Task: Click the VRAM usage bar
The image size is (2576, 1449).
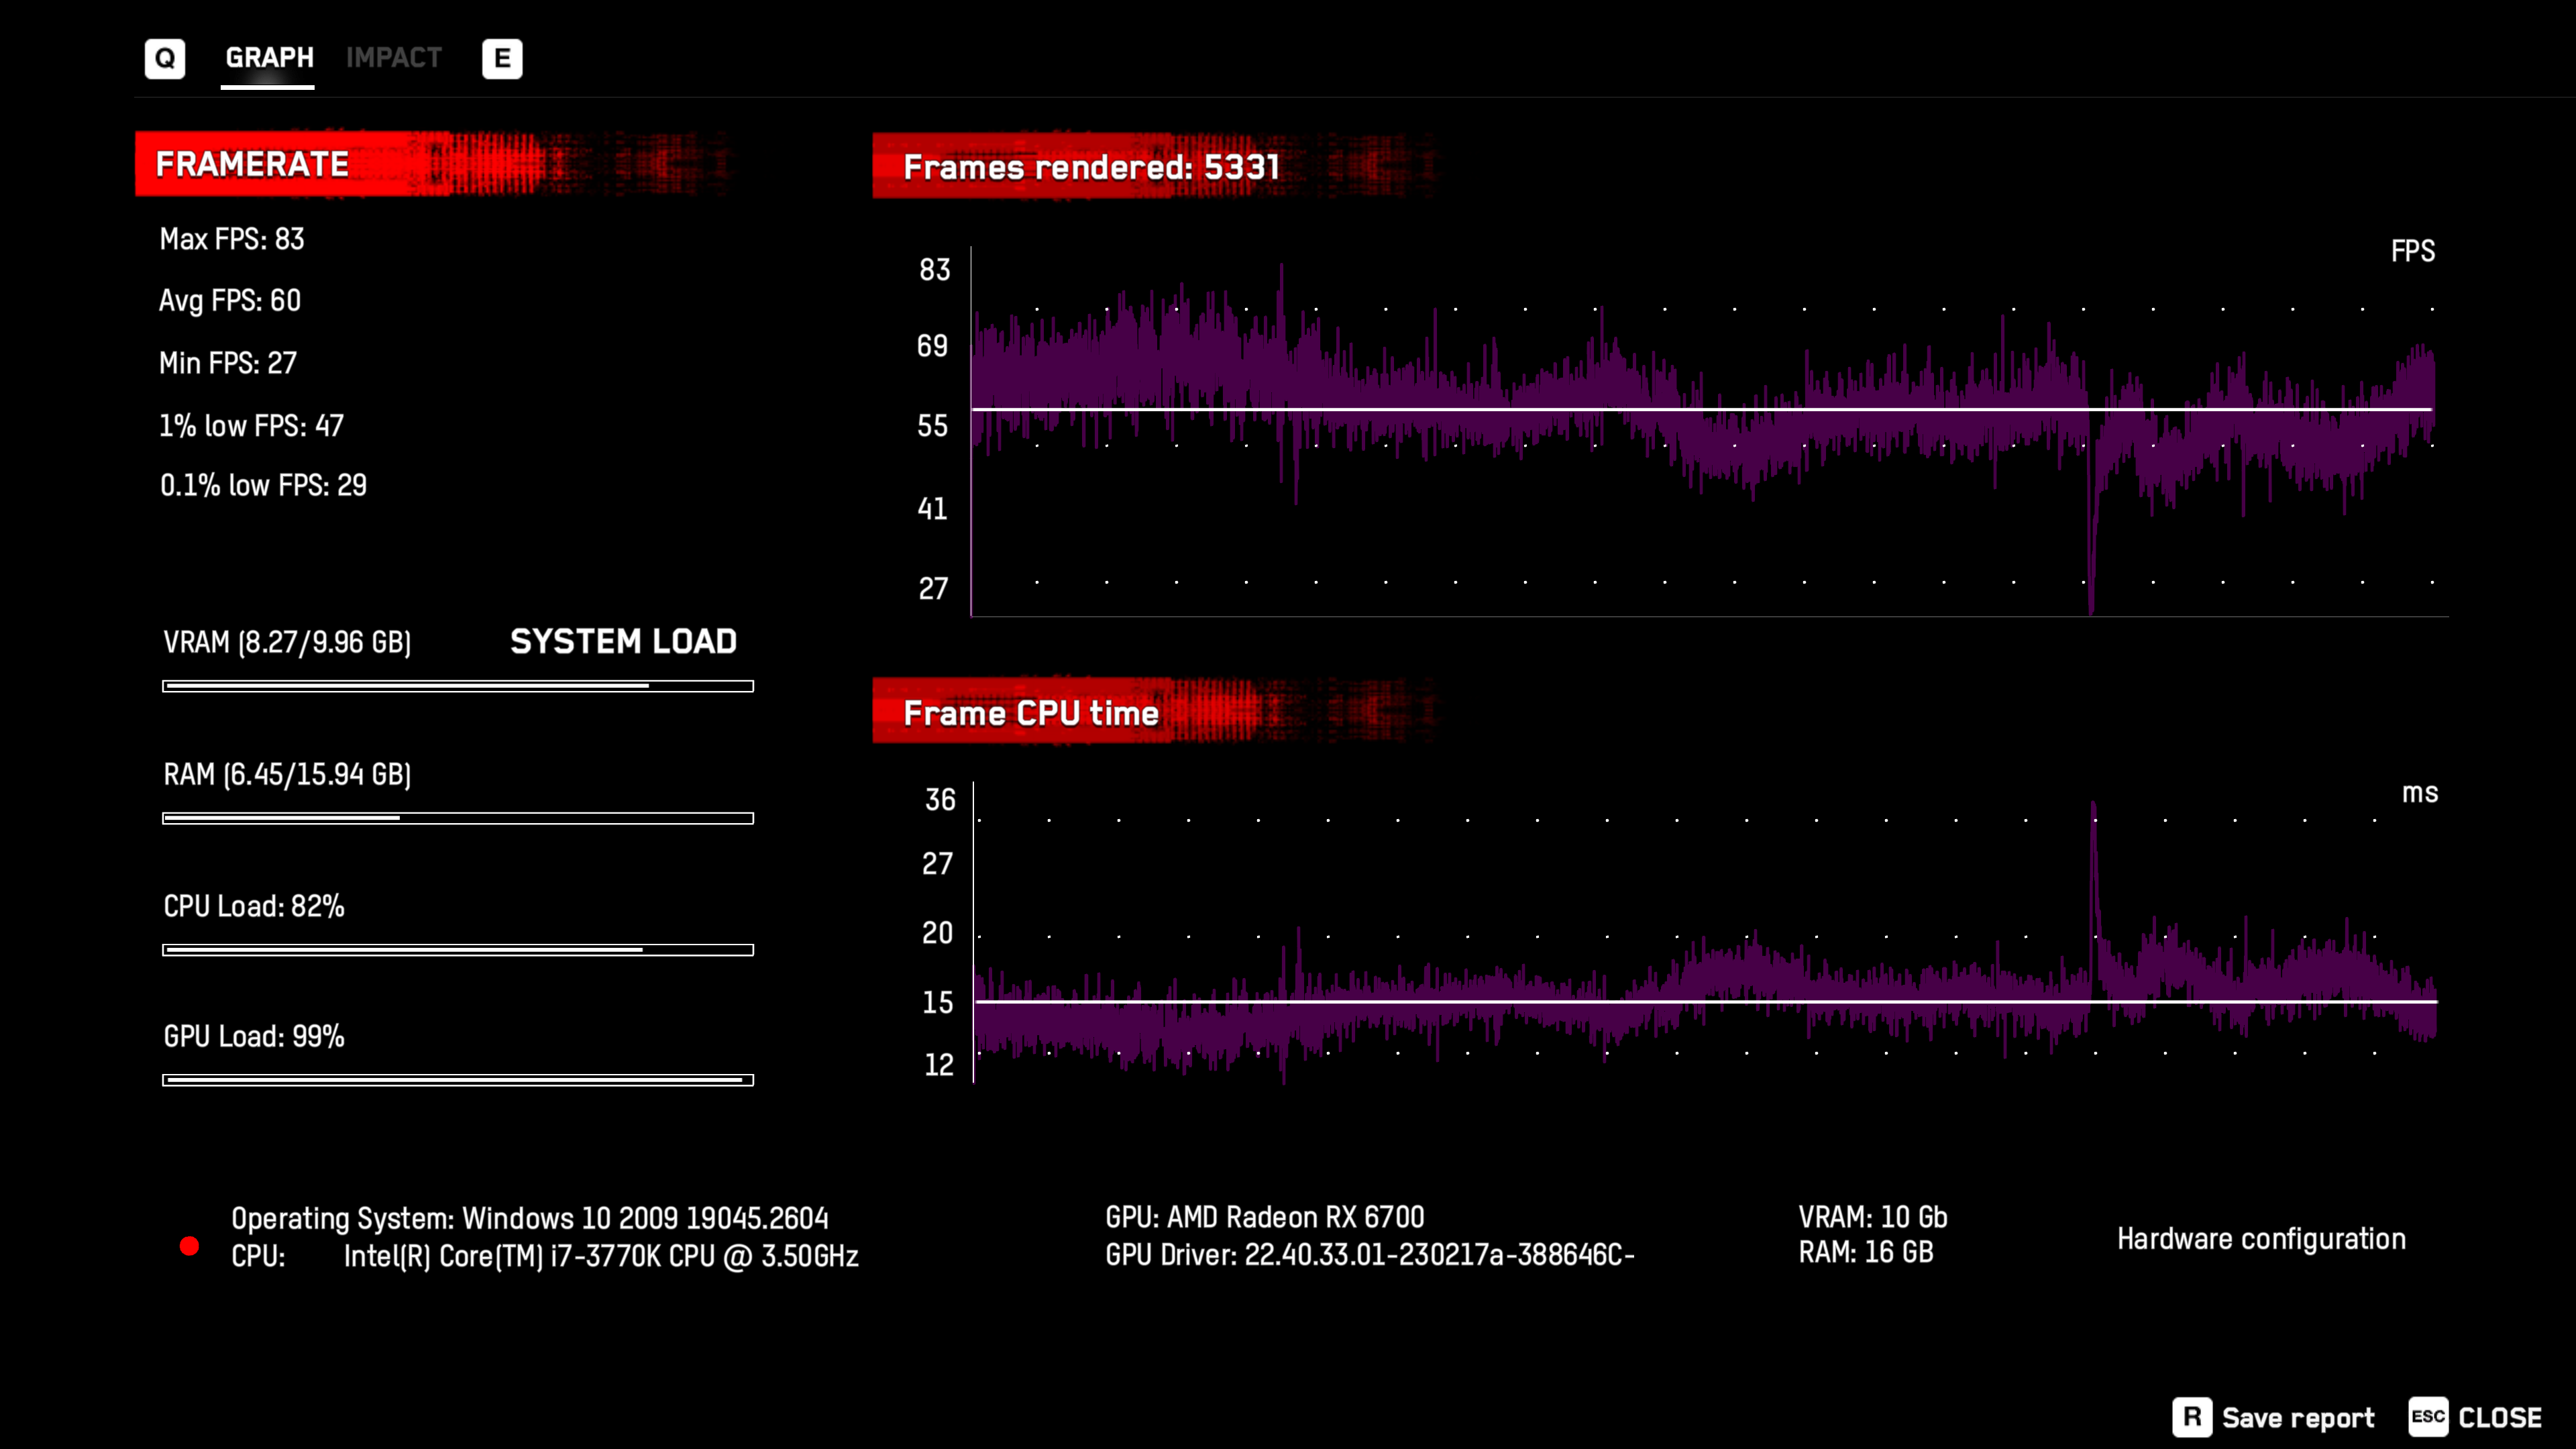Action: (x=458, y=686)
